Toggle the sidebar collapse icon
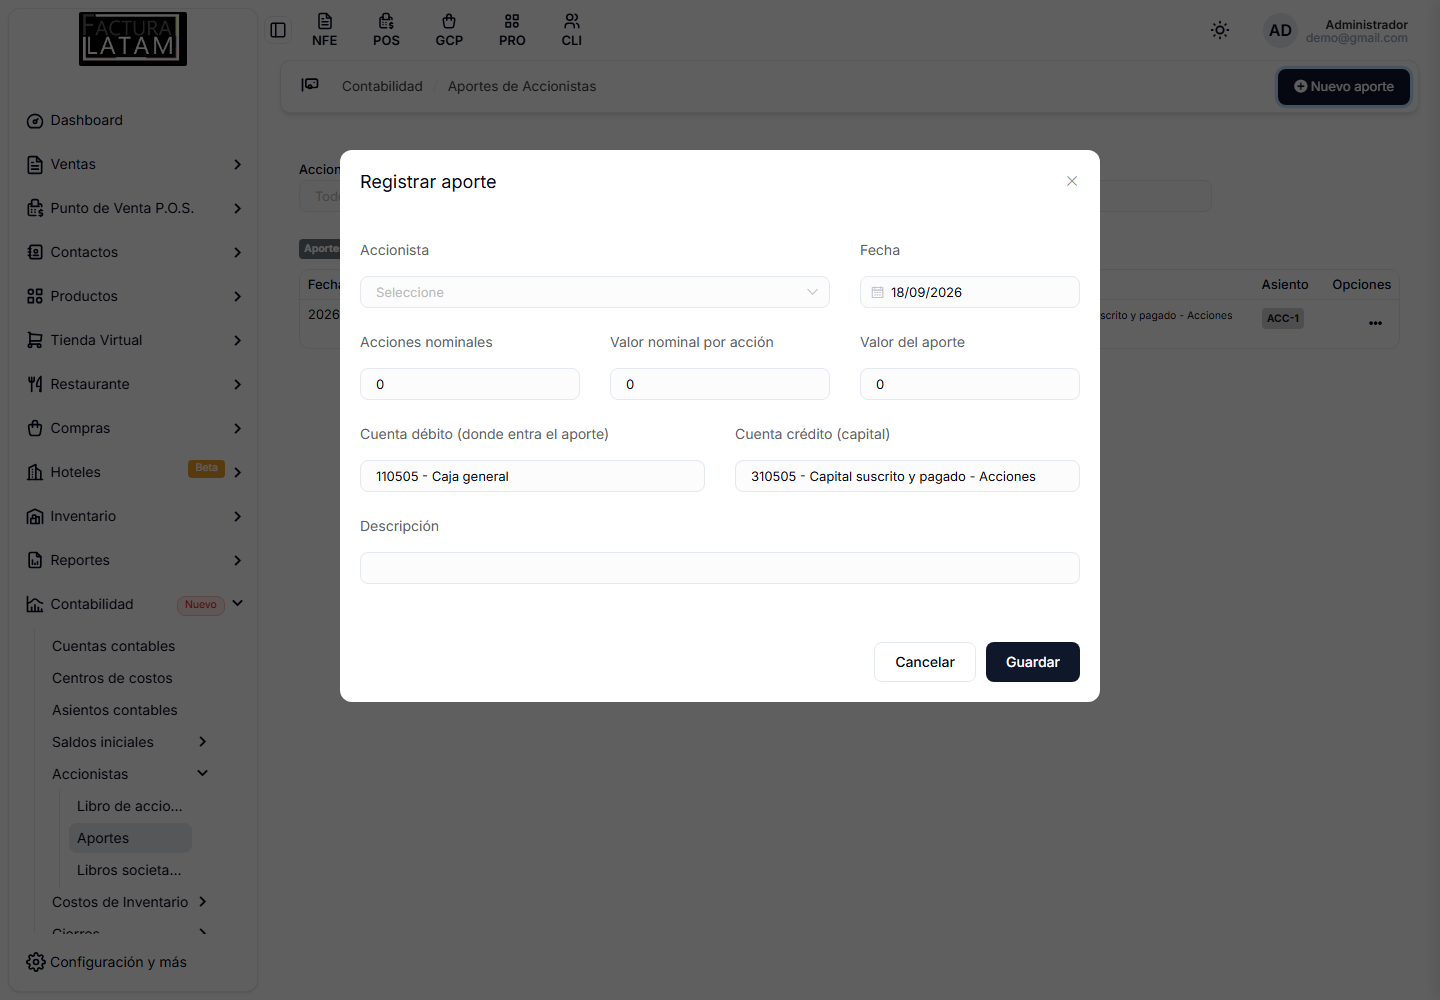The image size is (1440, 1000). tap(278, 30)
